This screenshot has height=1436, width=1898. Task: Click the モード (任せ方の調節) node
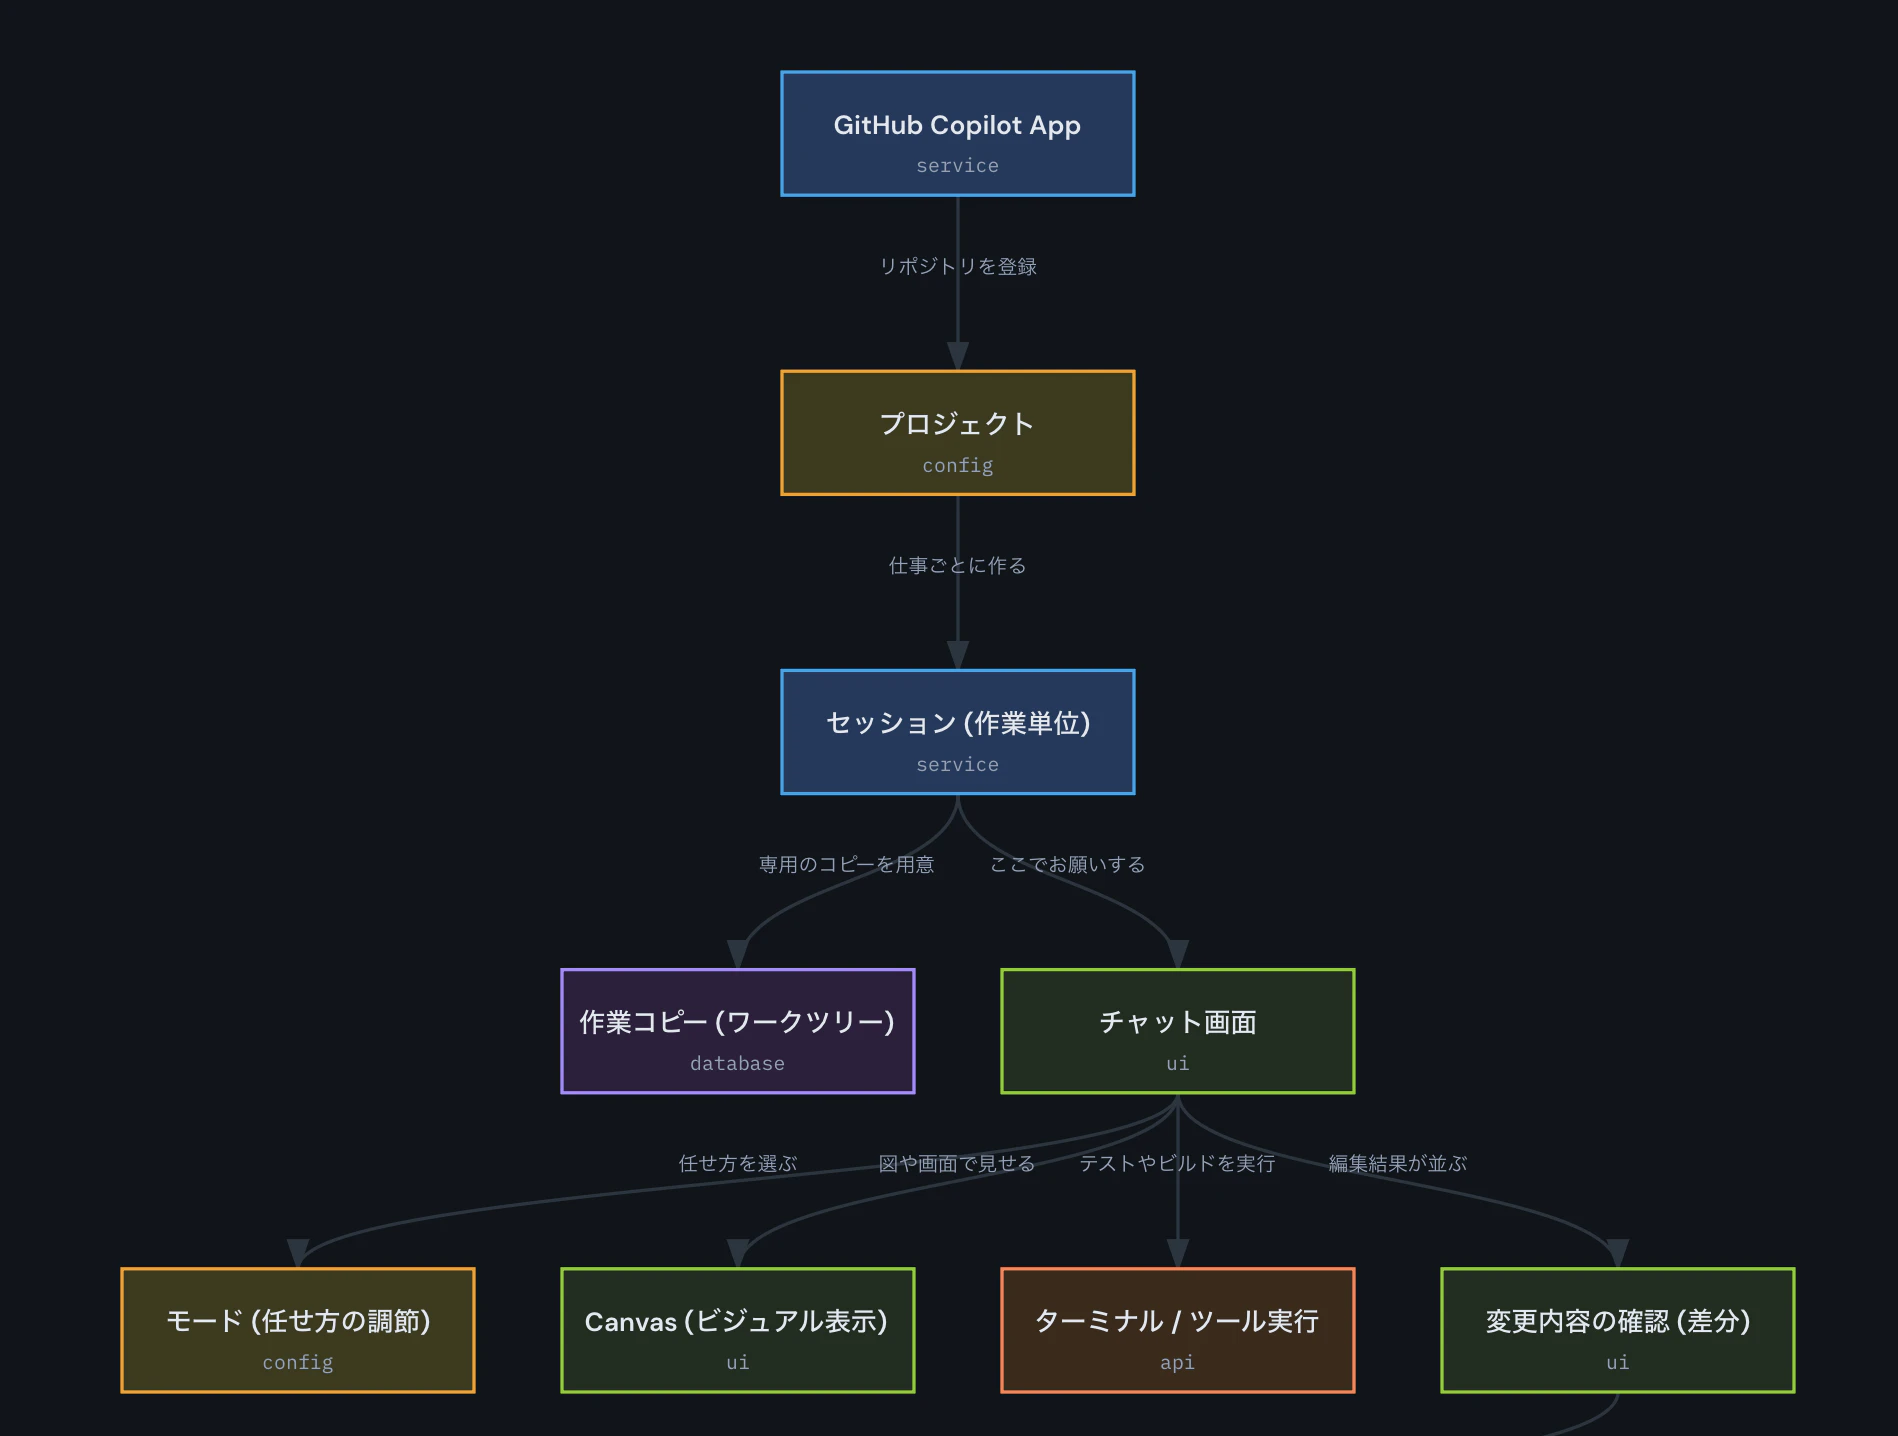298,1330
